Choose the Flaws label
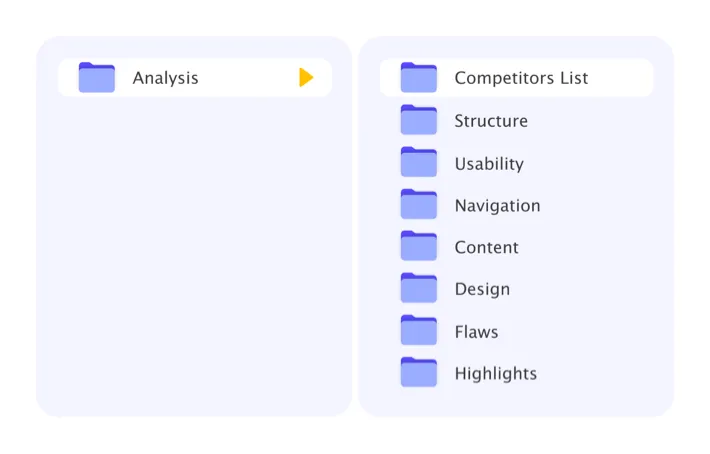710x454 pixels. [x=476, y=332]
